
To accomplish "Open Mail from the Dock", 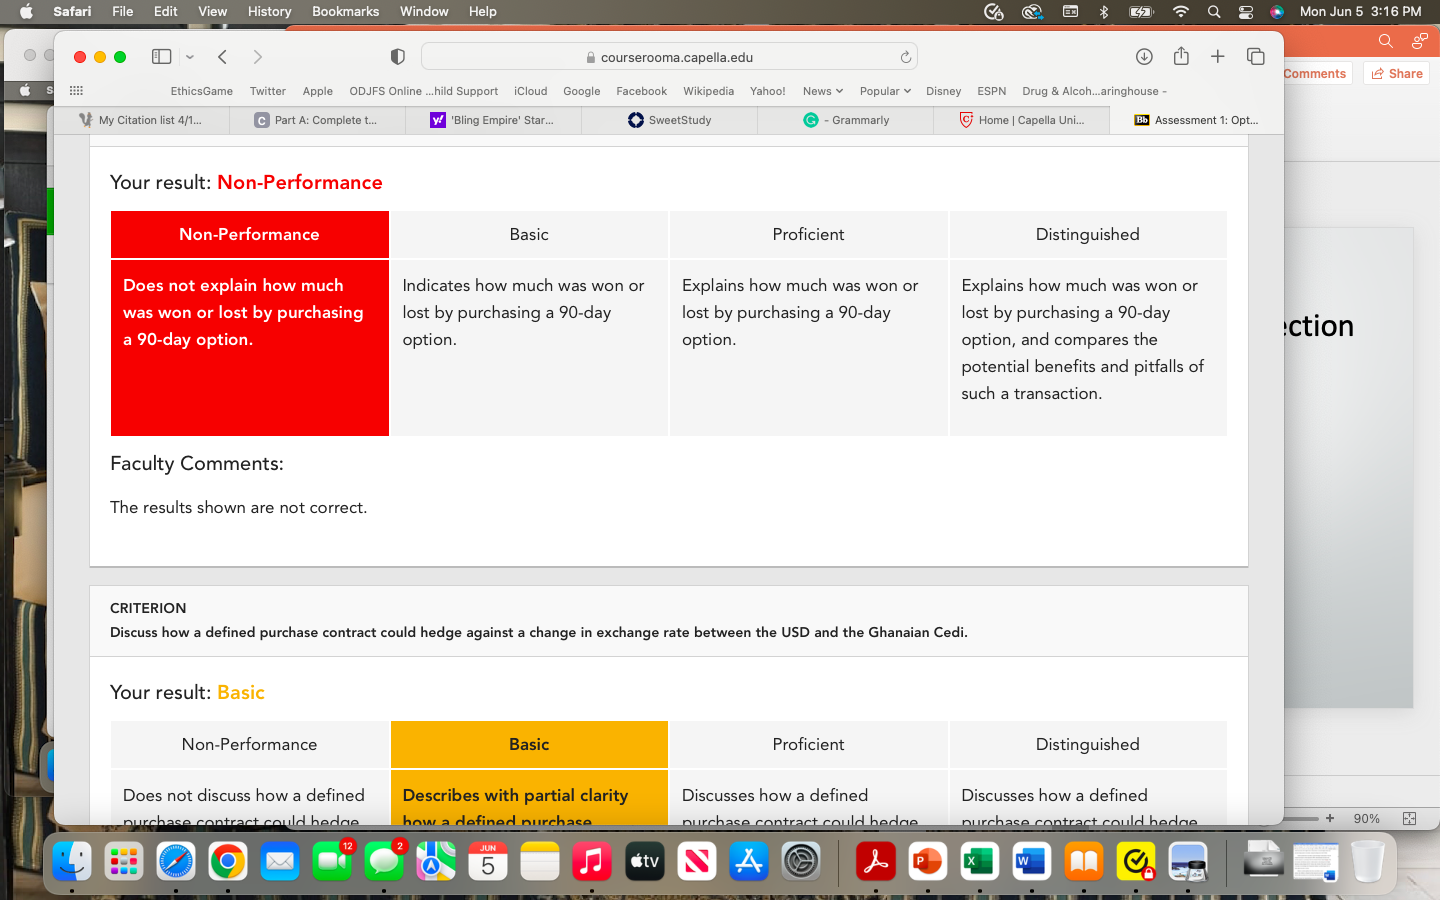I will coord(280,861).
